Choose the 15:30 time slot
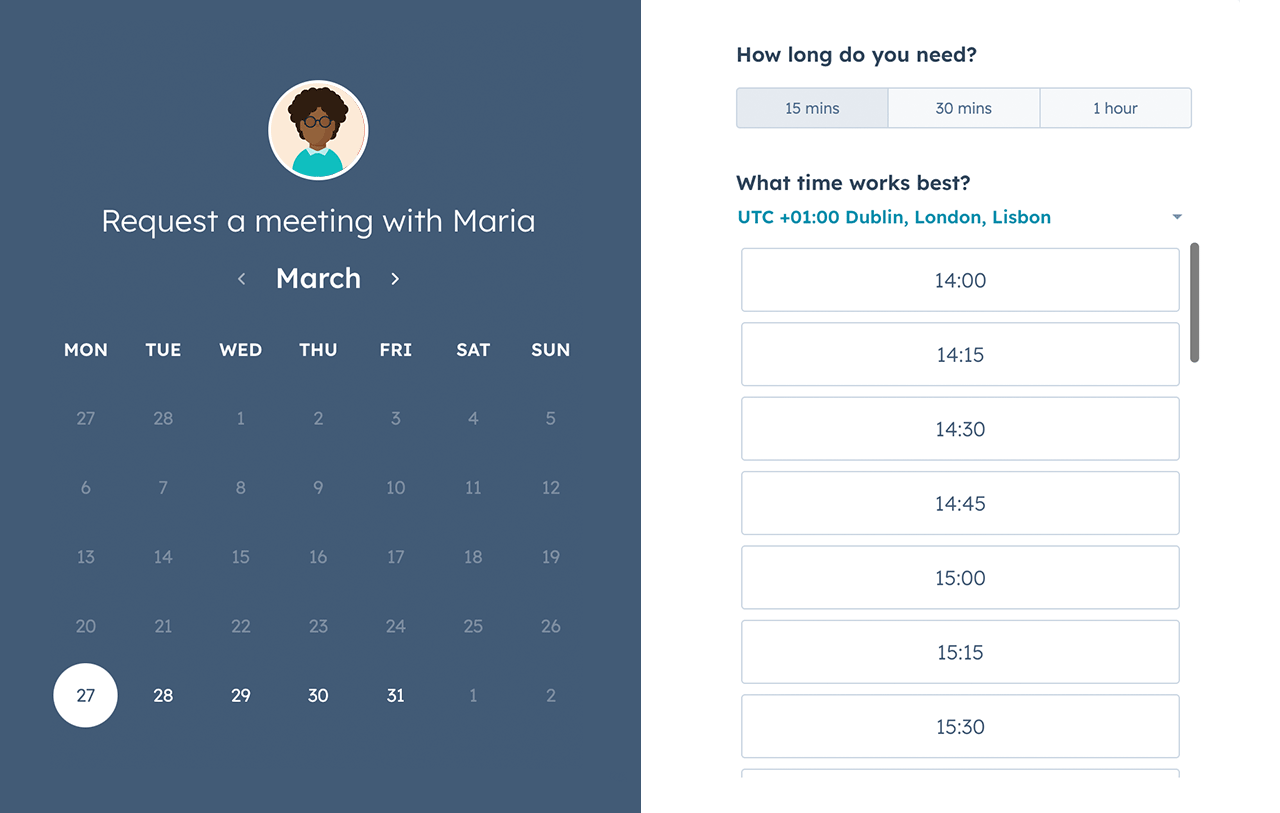 point(960,726)
